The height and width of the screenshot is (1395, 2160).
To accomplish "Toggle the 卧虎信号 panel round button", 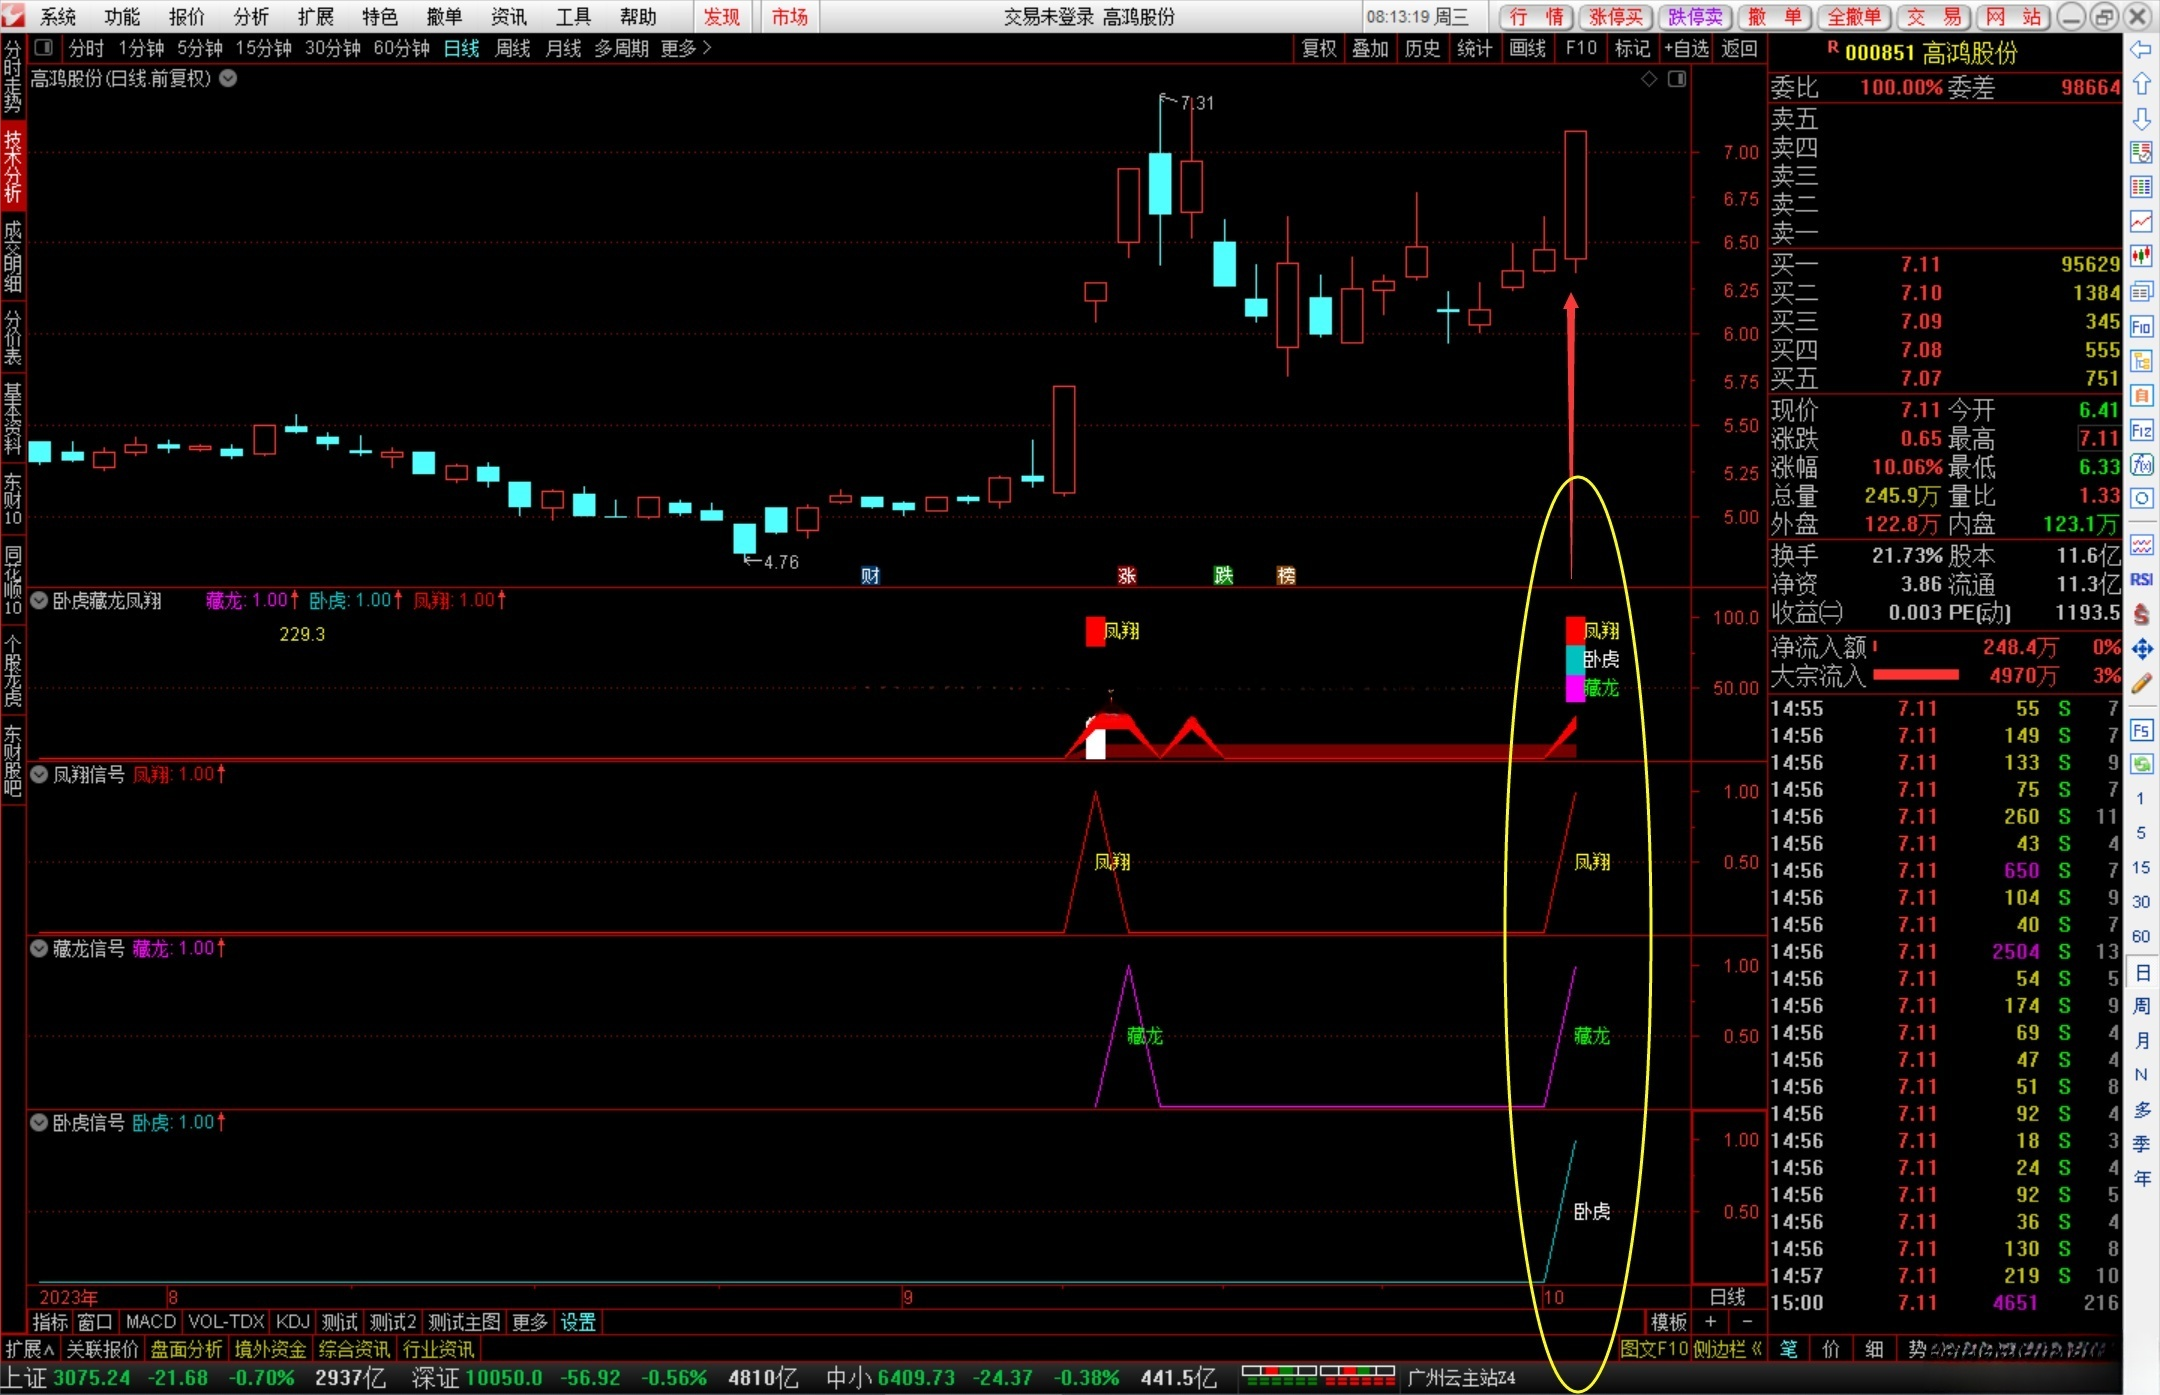I will pyautogui.click(x=39, y=1123).
